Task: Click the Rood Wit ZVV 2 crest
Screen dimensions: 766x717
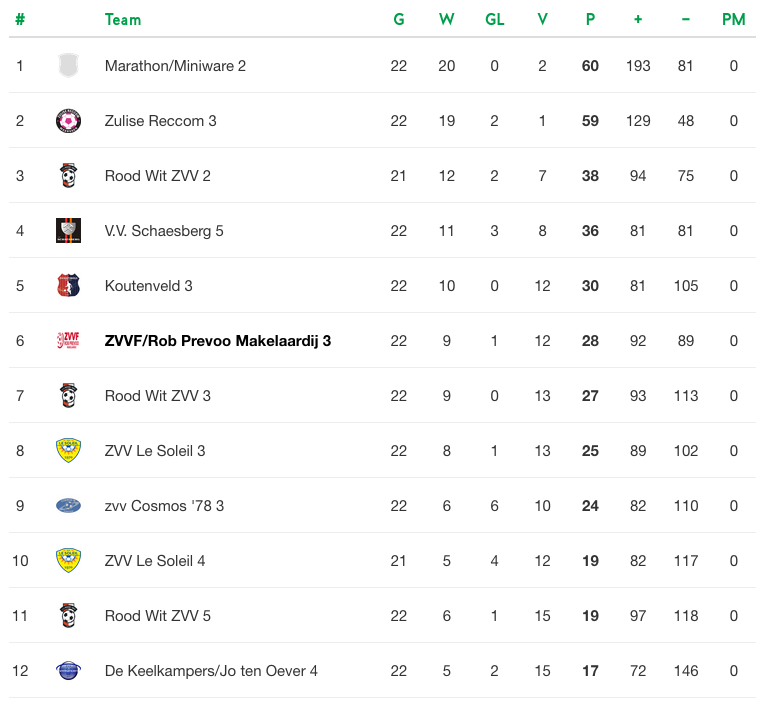Action: point(68,176)
